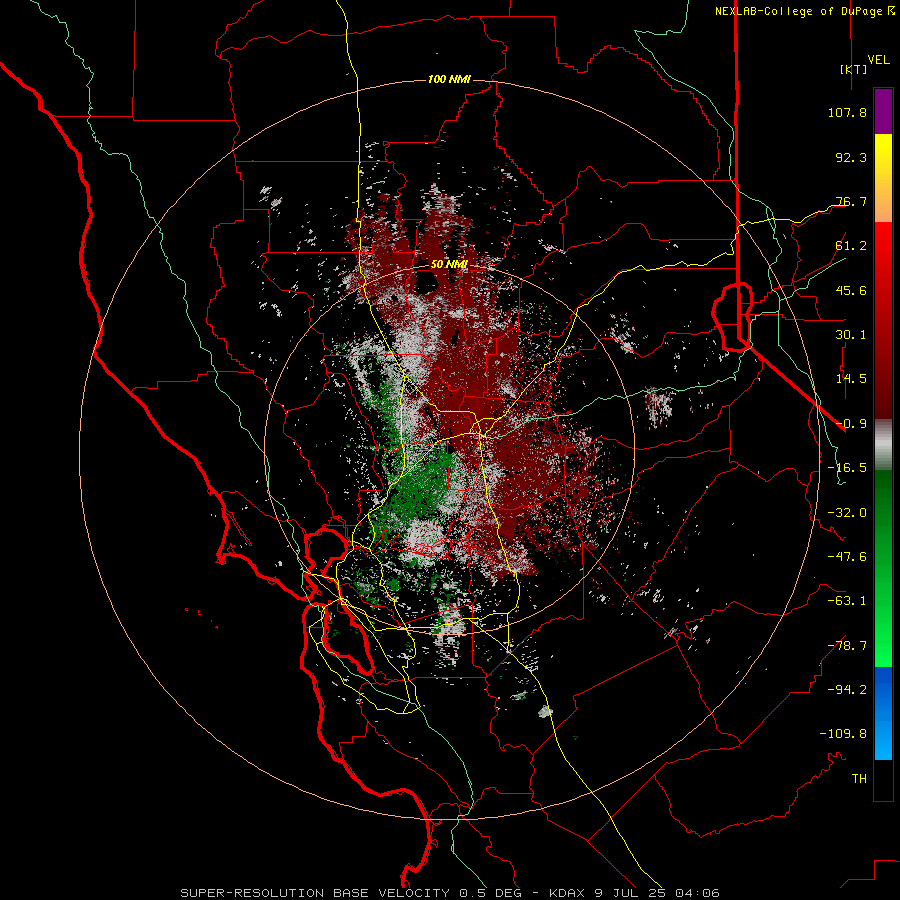This screenshot has width=900, height=900.
Task: Click the -94.2 velocity scale value
Action: 847,690
